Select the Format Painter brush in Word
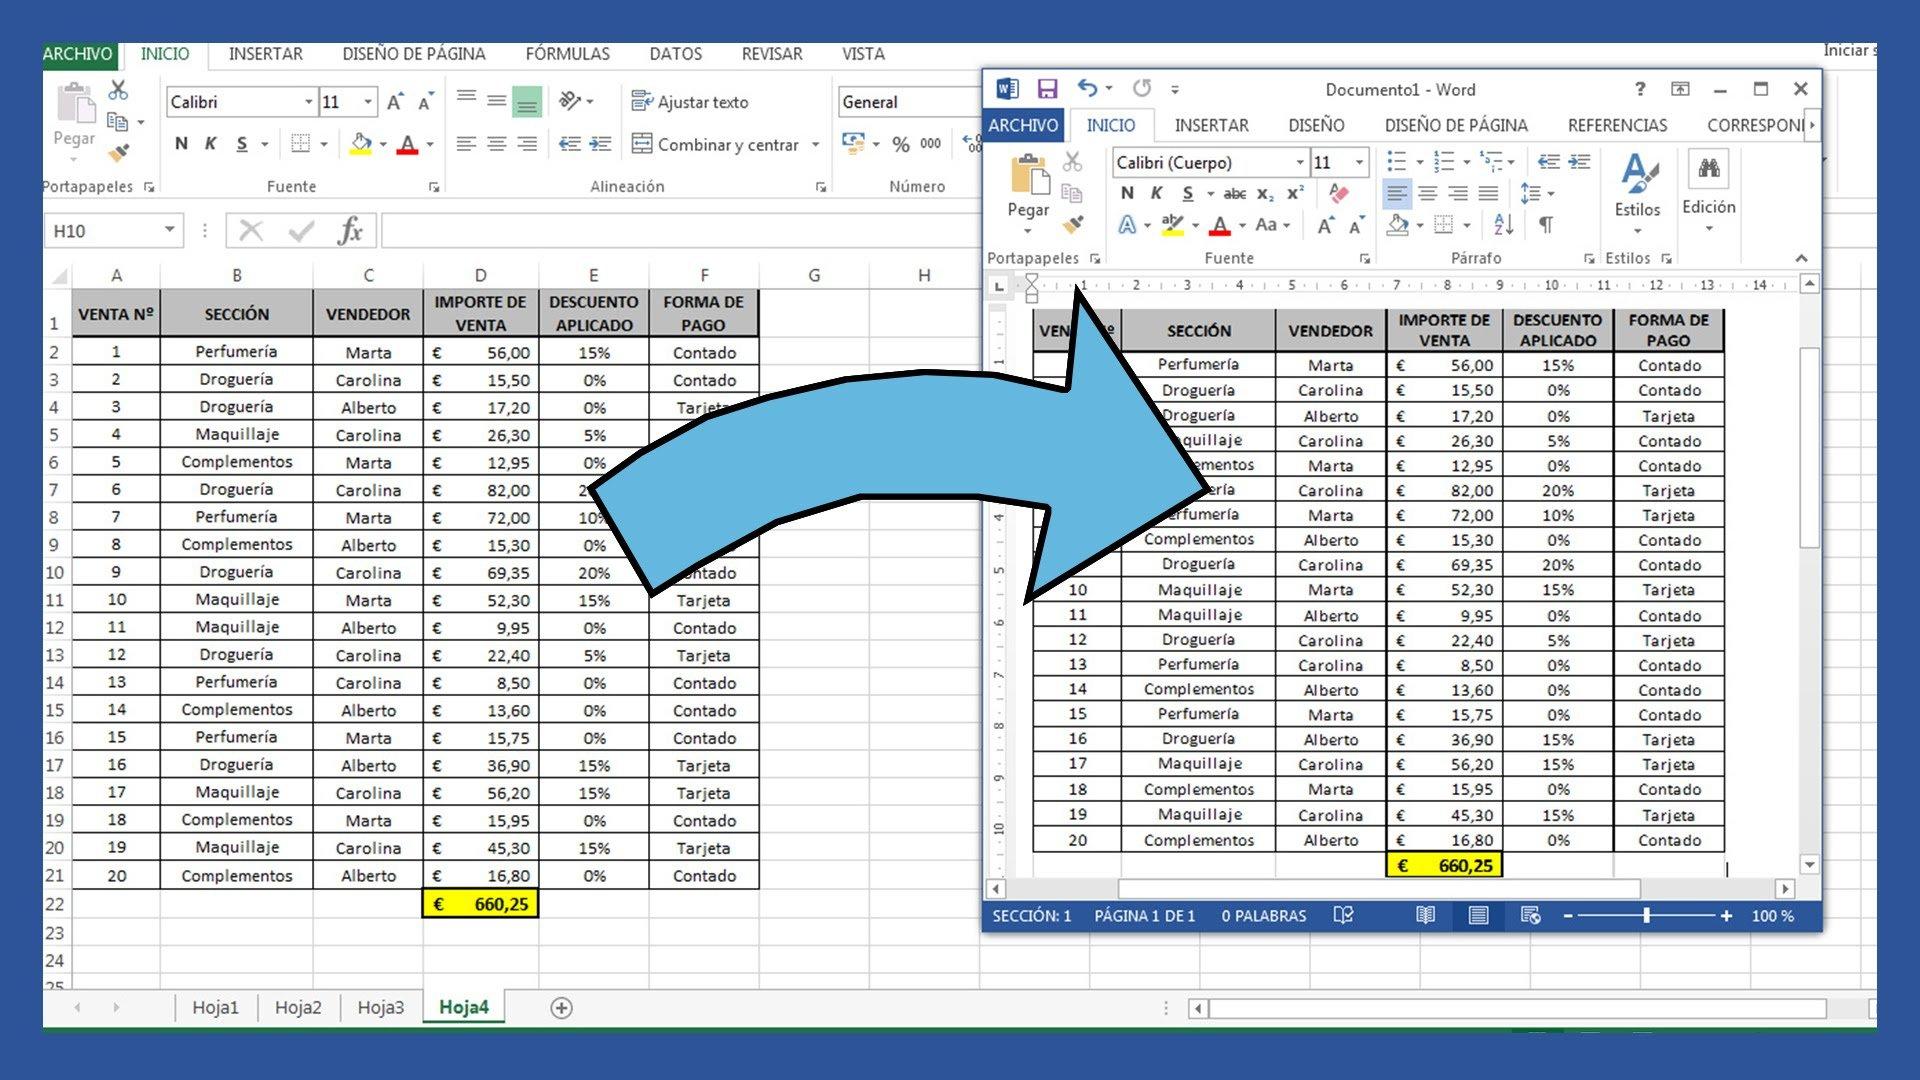The width and height of the screenshot is (1920, 1080). 1073,223
